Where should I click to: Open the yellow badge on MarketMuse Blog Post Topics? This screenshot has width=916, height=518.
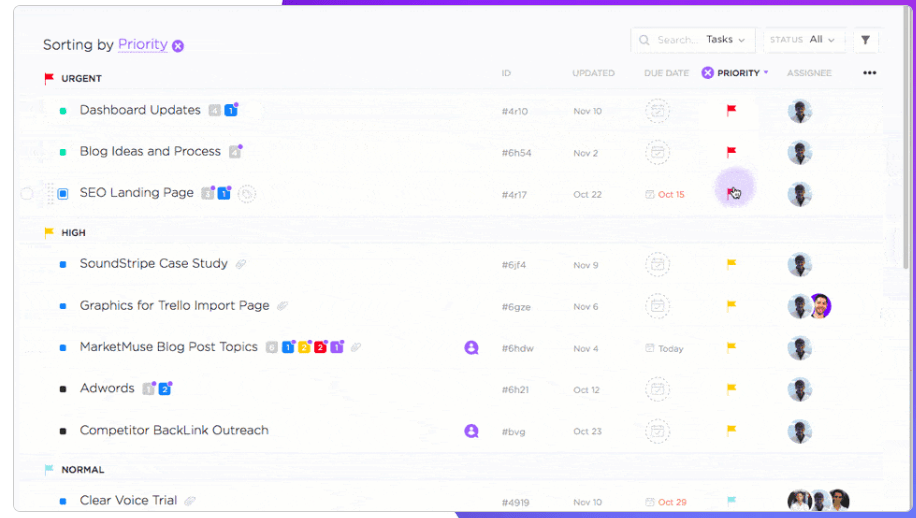coord(304,347)
